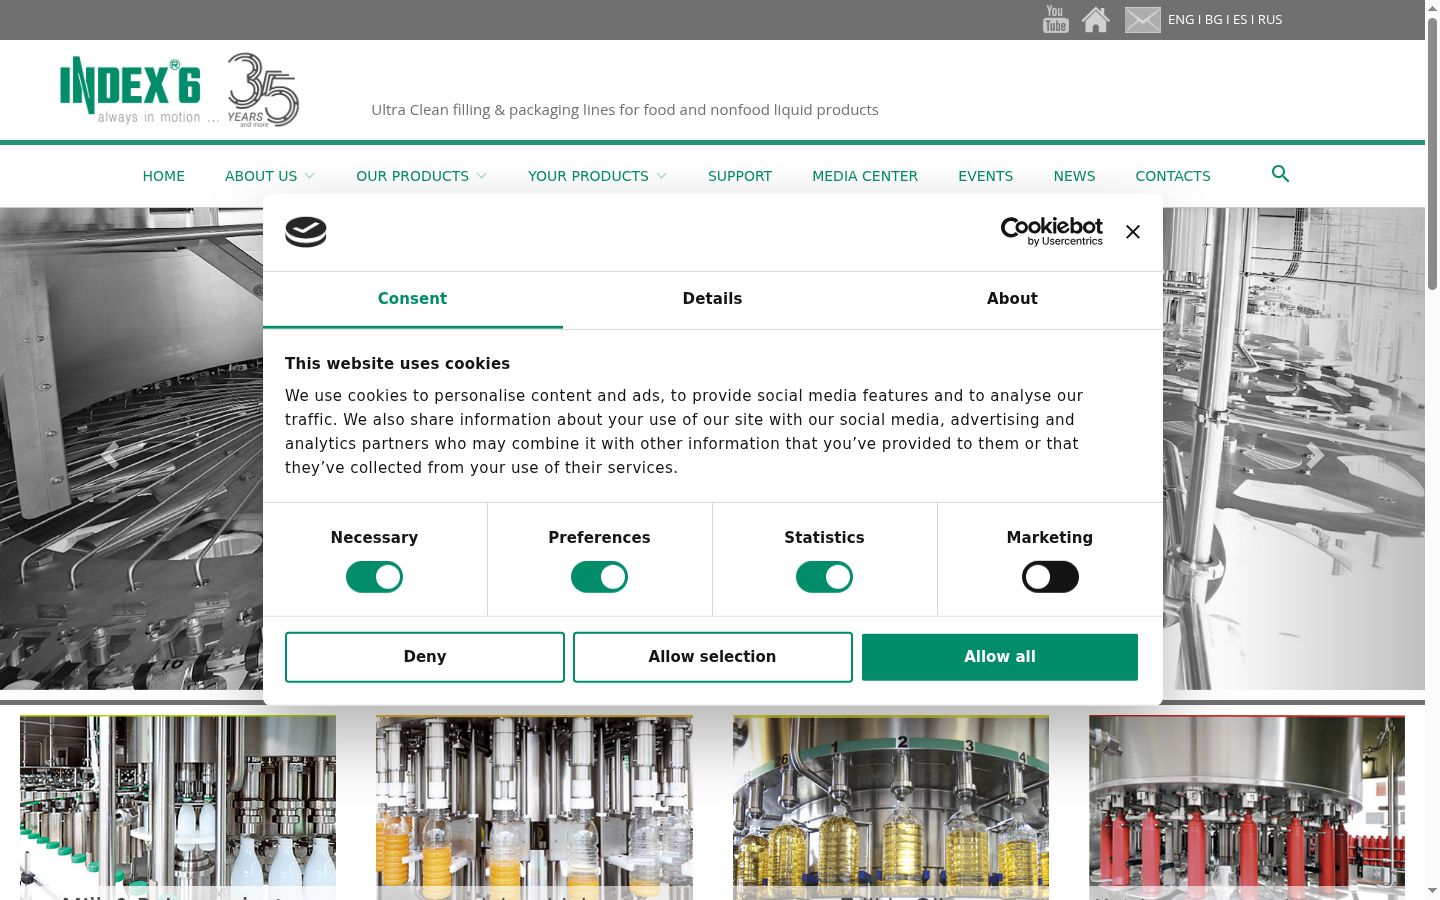
Task: Click the home house icon in top bar
Action: tap(1096, 20)
